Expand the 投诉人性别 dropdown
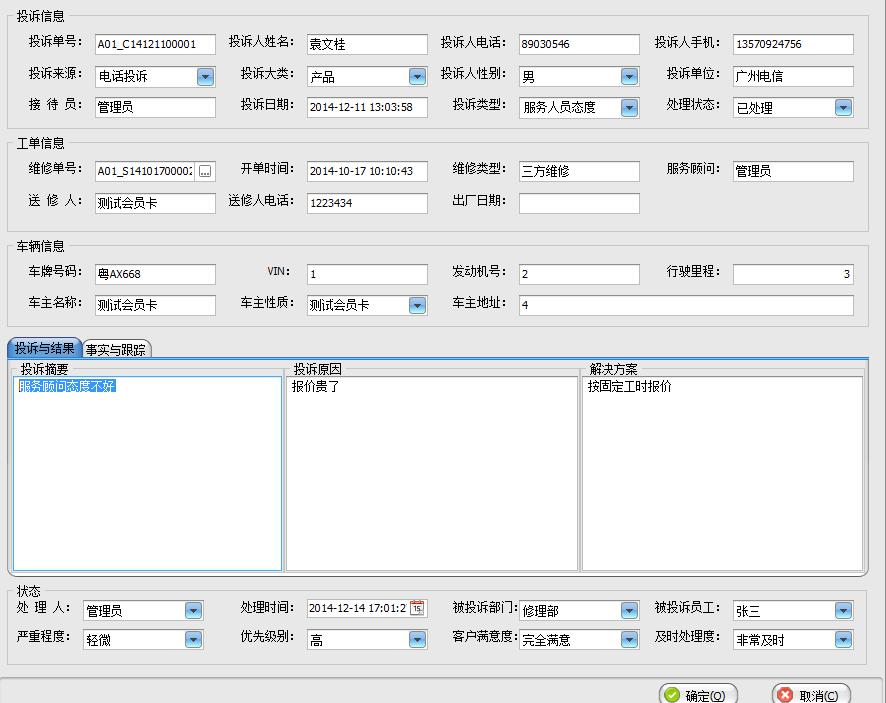The image size is (886, 703). point(629,76)
